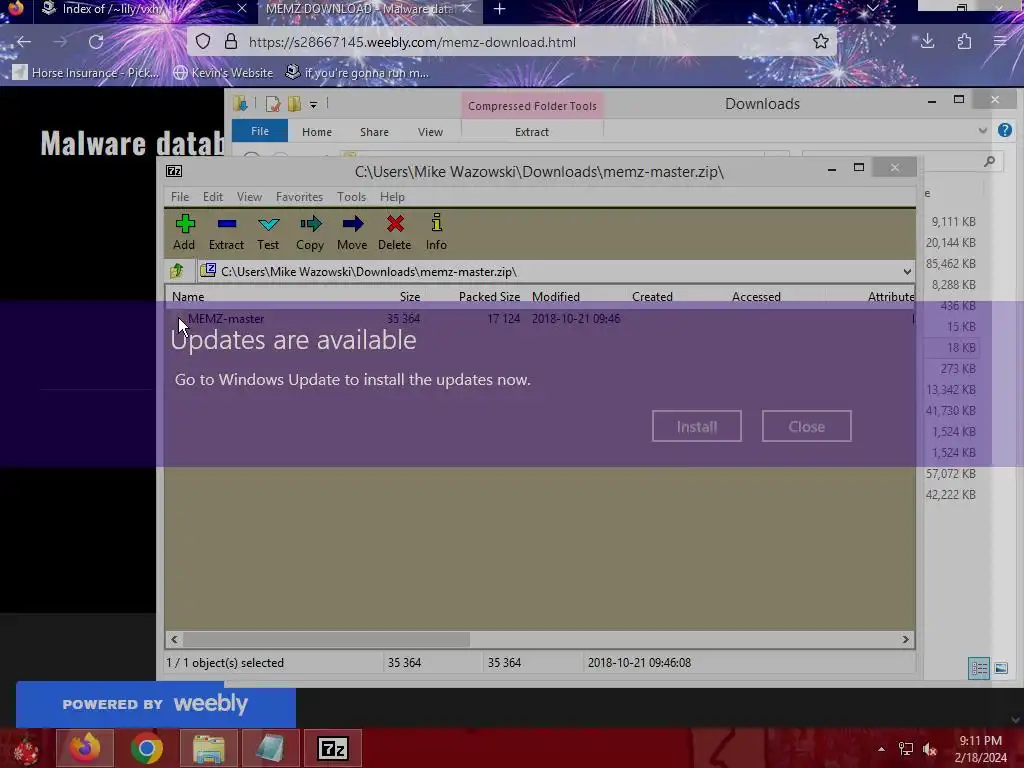1024x768 pixels.
Task: View site security padlock info
Action: (231, 42)
